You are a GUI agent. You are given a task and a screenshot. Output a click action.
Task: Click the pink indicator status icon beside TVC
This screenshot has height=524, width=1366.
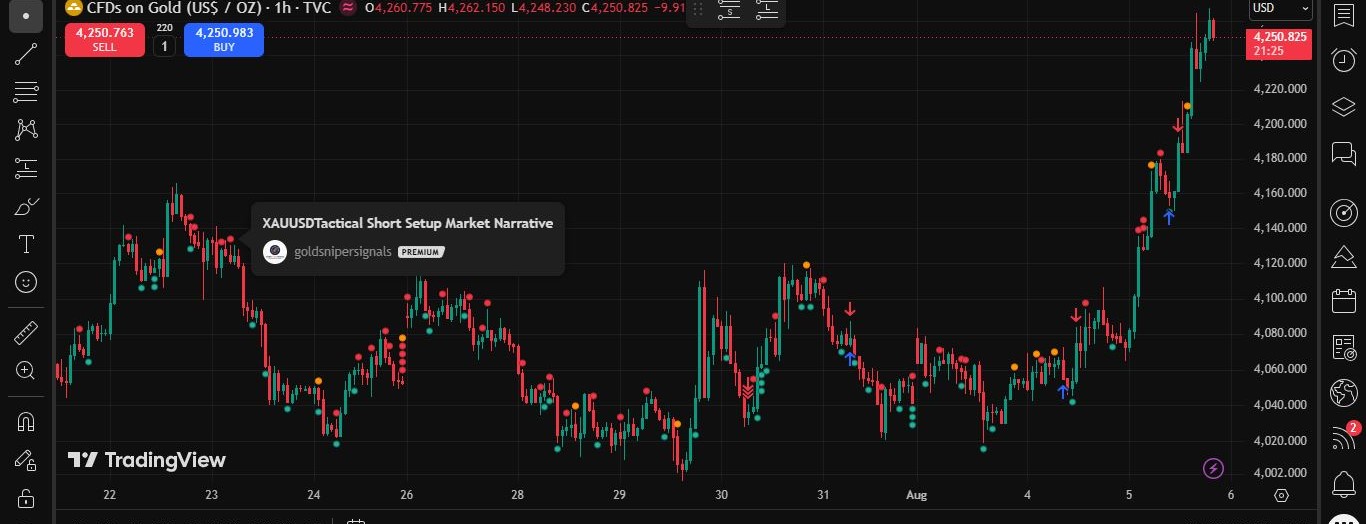click(348, 7)
